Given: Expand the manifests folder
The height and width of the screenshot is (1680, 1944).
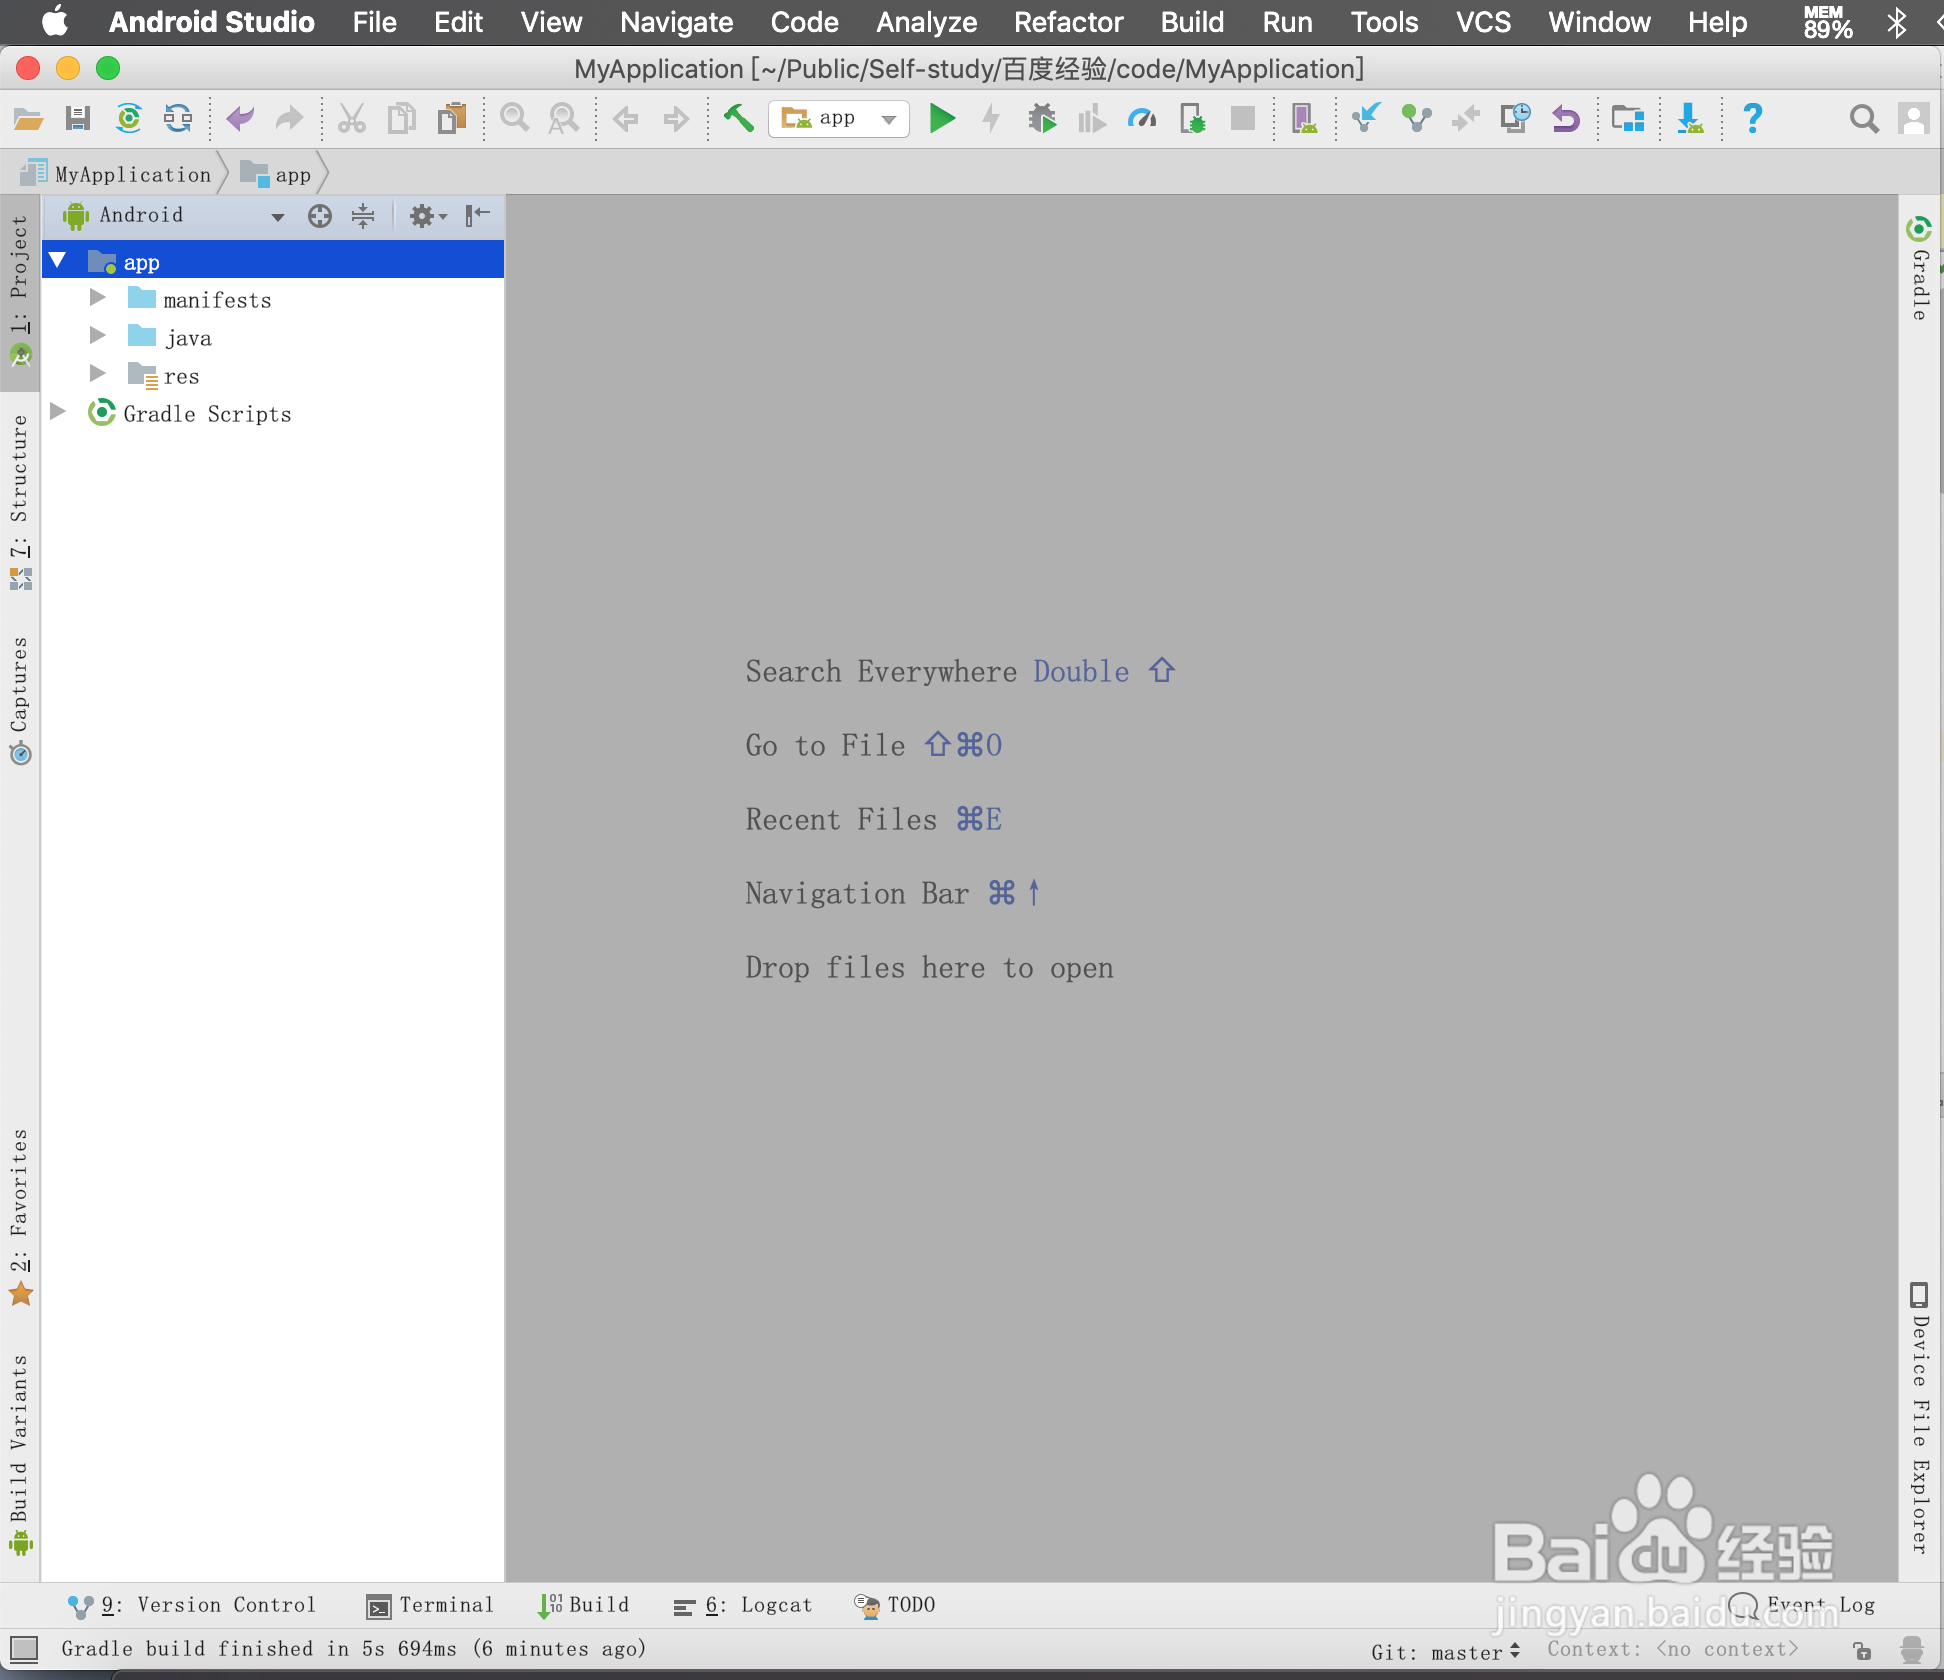Looking at the screenshot, I should [98, 298].
